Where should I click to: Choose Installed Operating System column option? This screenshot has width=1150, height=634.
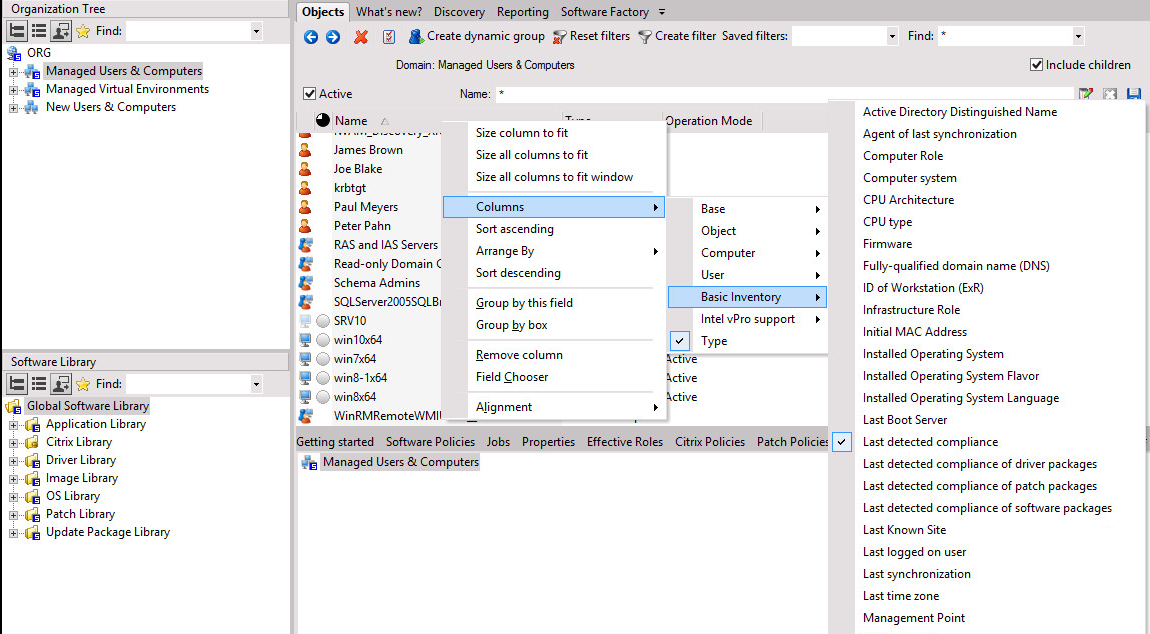pyautogui.click(x=933, y=354)
